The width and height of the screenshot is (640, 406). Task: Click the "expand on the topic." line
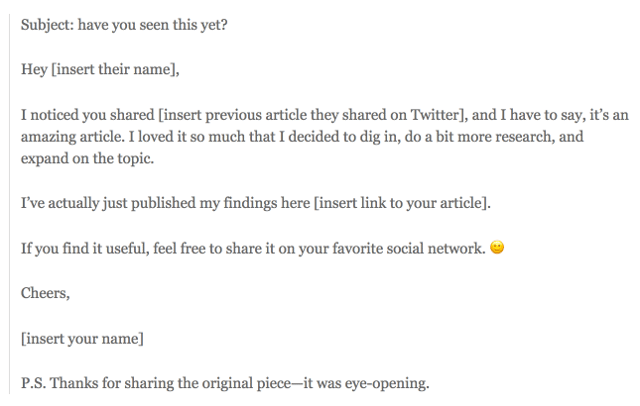[87, 159]
